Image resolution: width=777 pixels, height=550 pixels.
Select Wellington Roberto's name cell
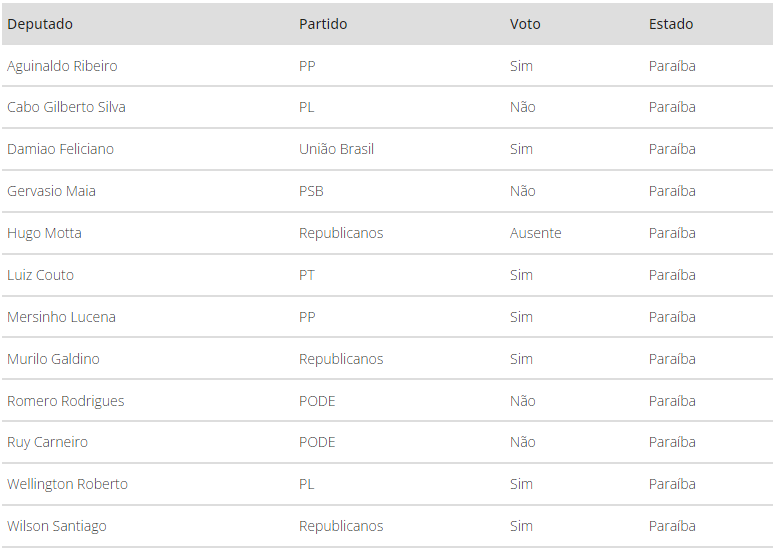(x=67, y=484)
